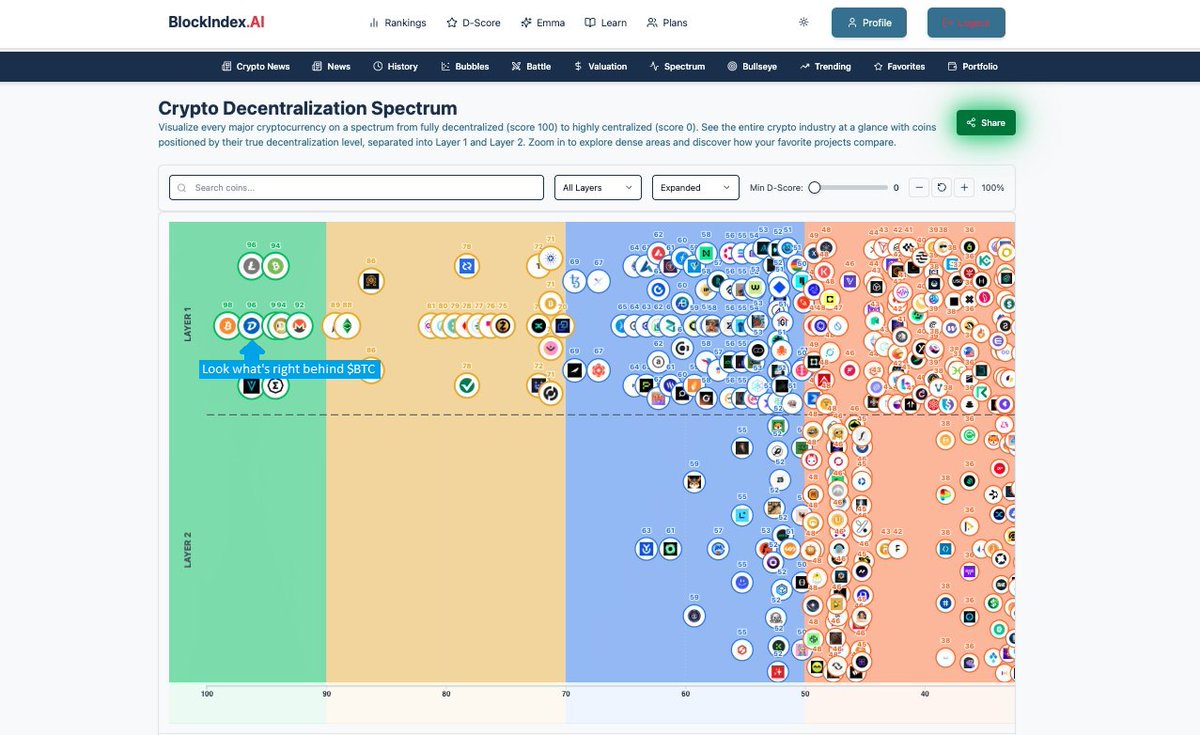Screen dimensions: 1200x735
Task: Click the LAYER 2 axis label
Action: click(x=187, y=550)
